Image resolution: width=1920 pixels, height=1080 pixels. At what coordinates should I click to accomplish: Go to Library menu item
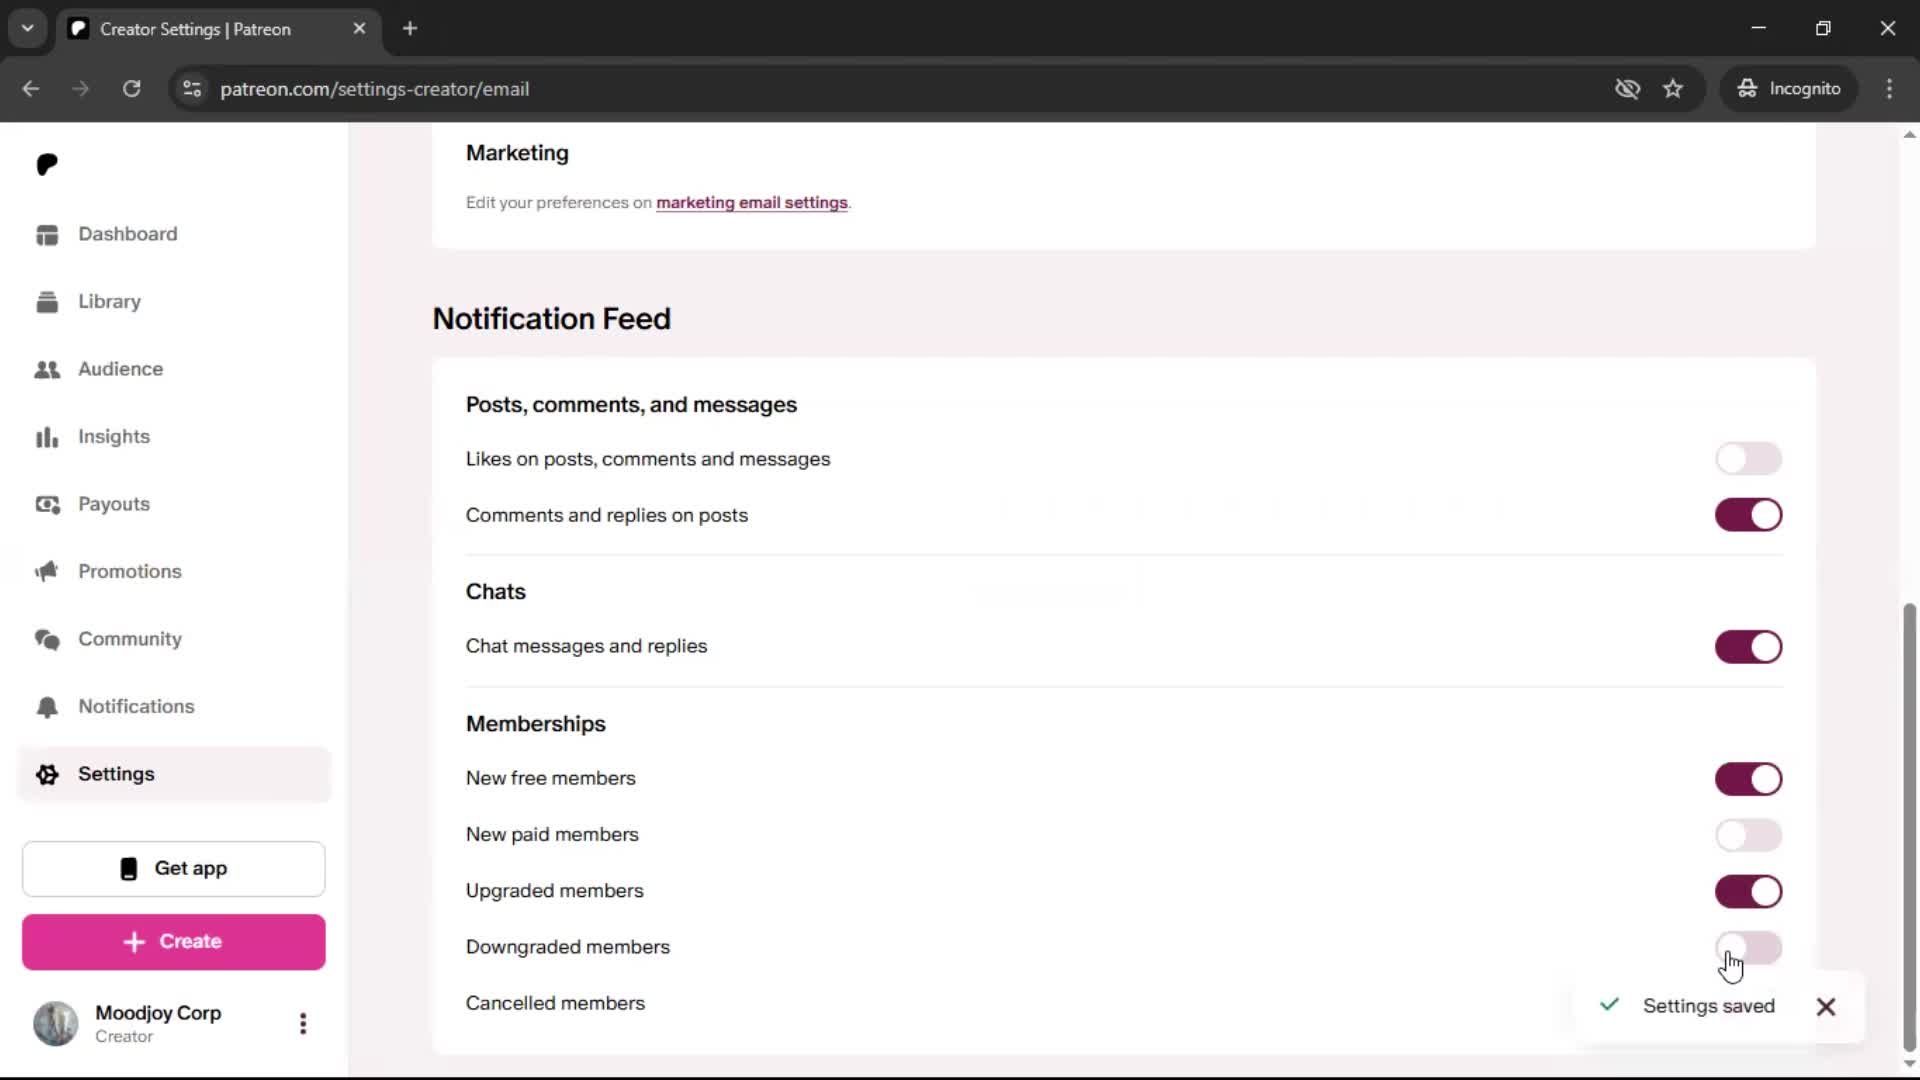(x=174, y=302)
